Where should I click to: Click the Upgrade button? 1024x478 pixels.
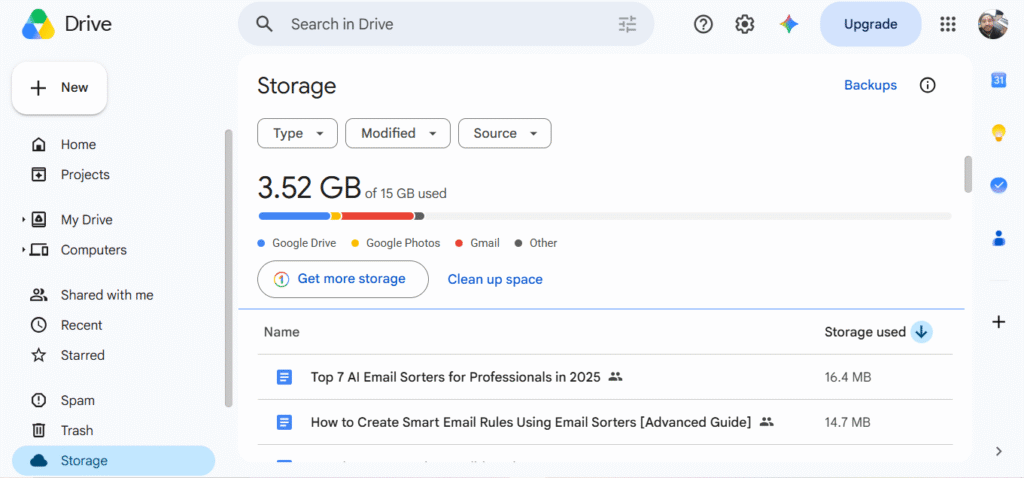pyautogui.click(x=871, y=24)
